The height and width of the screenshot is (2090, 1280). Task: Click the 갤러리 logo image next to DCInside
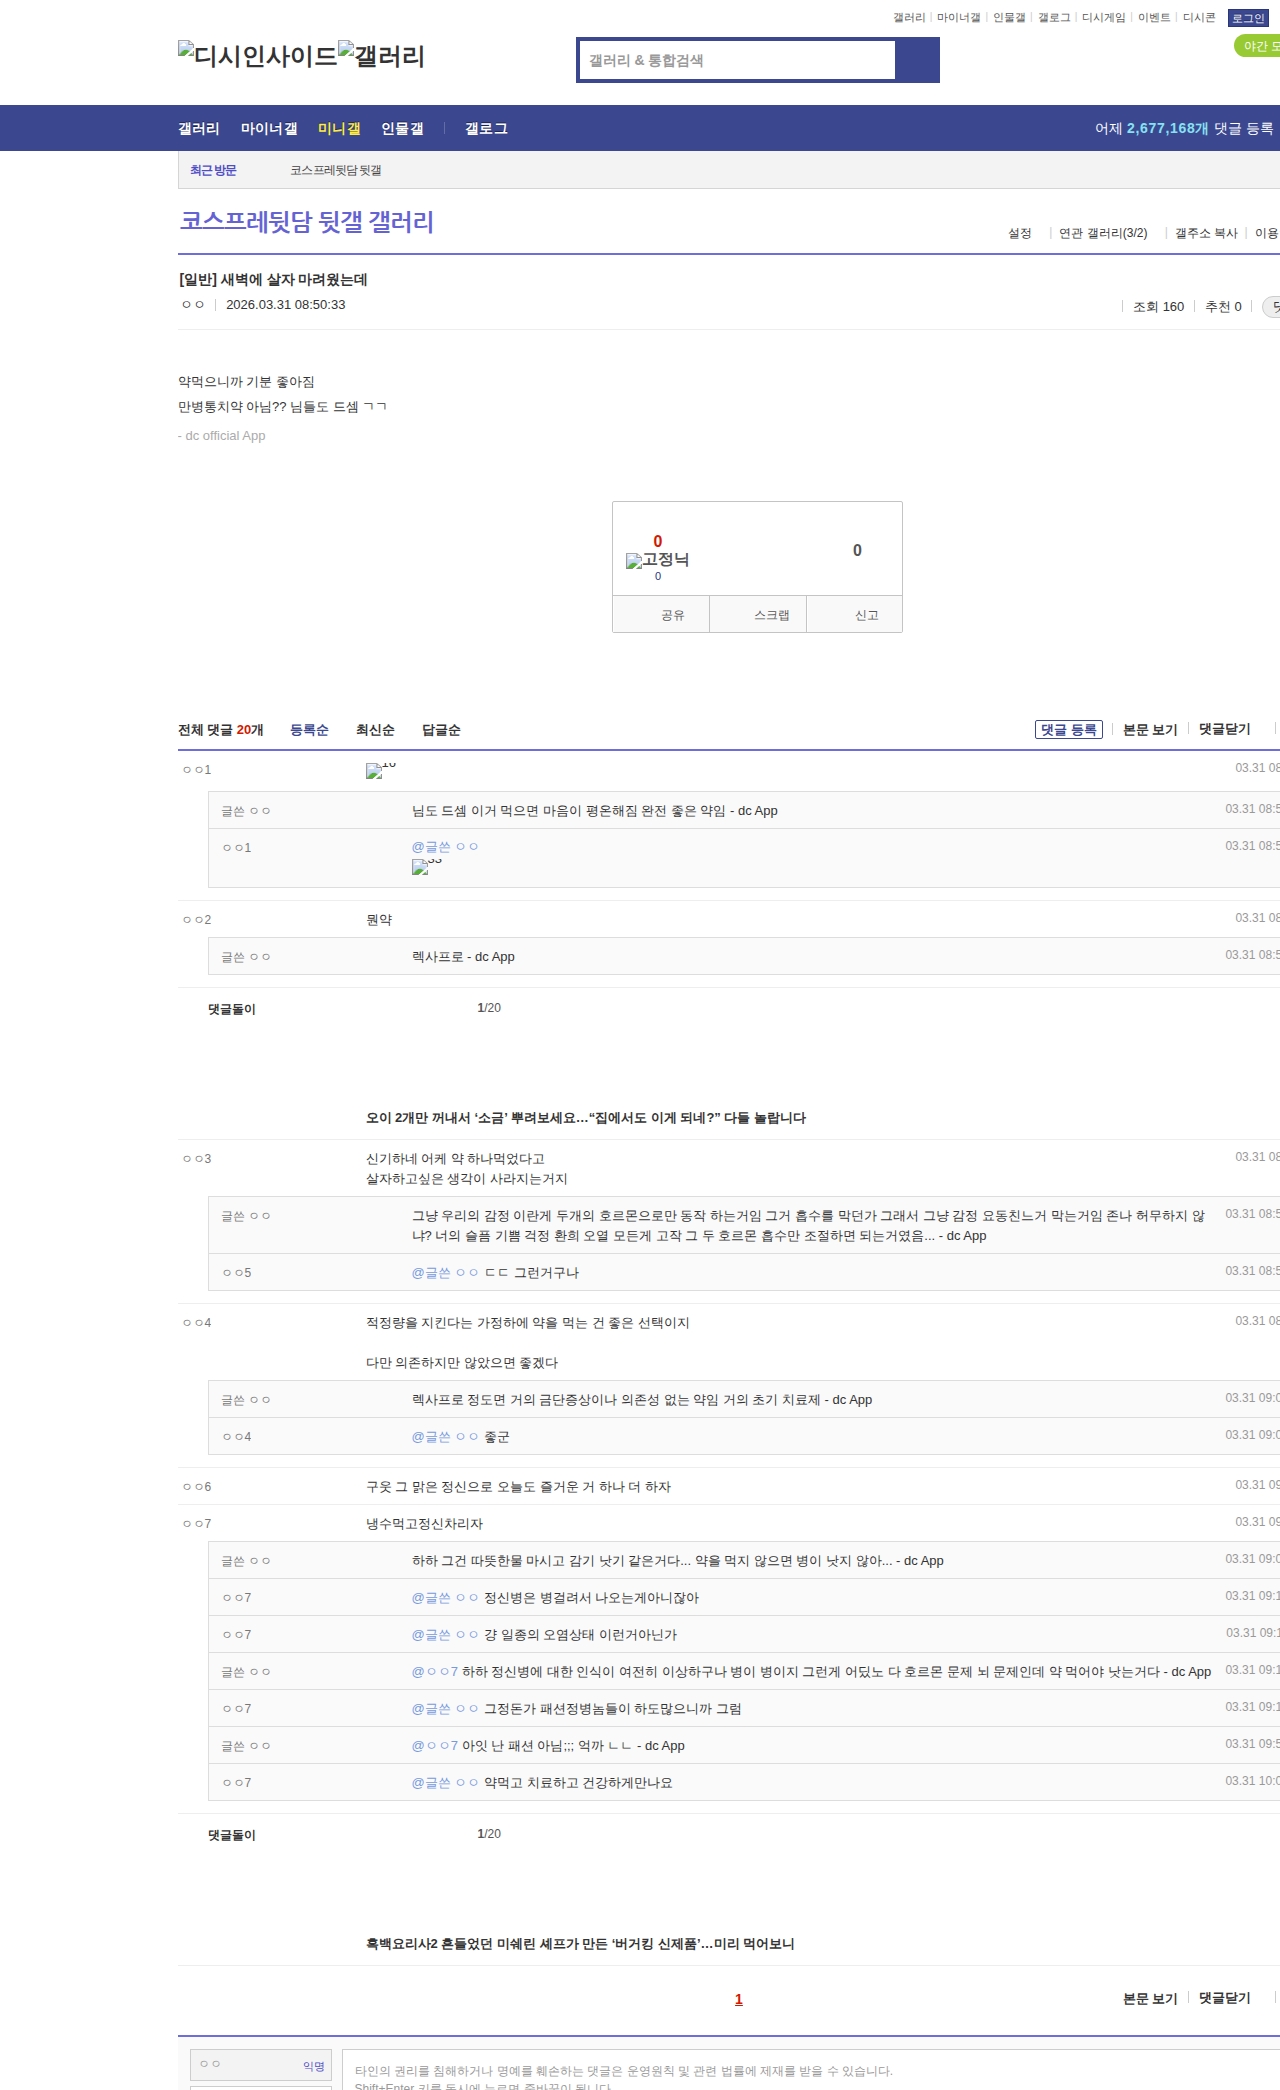(x=381, y=56)
